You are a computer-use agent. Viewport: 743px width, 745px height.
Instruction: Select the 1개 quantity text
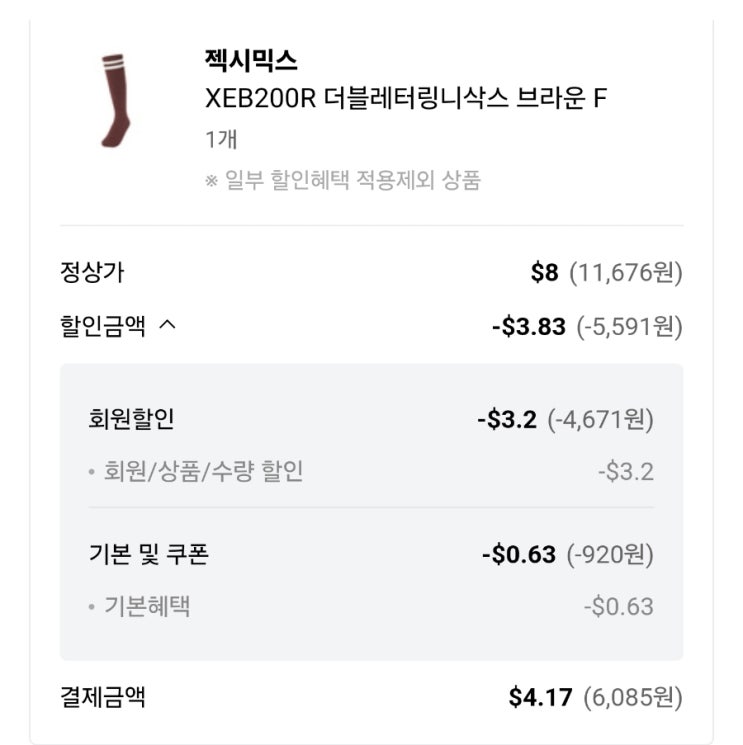tap(220, 139)
